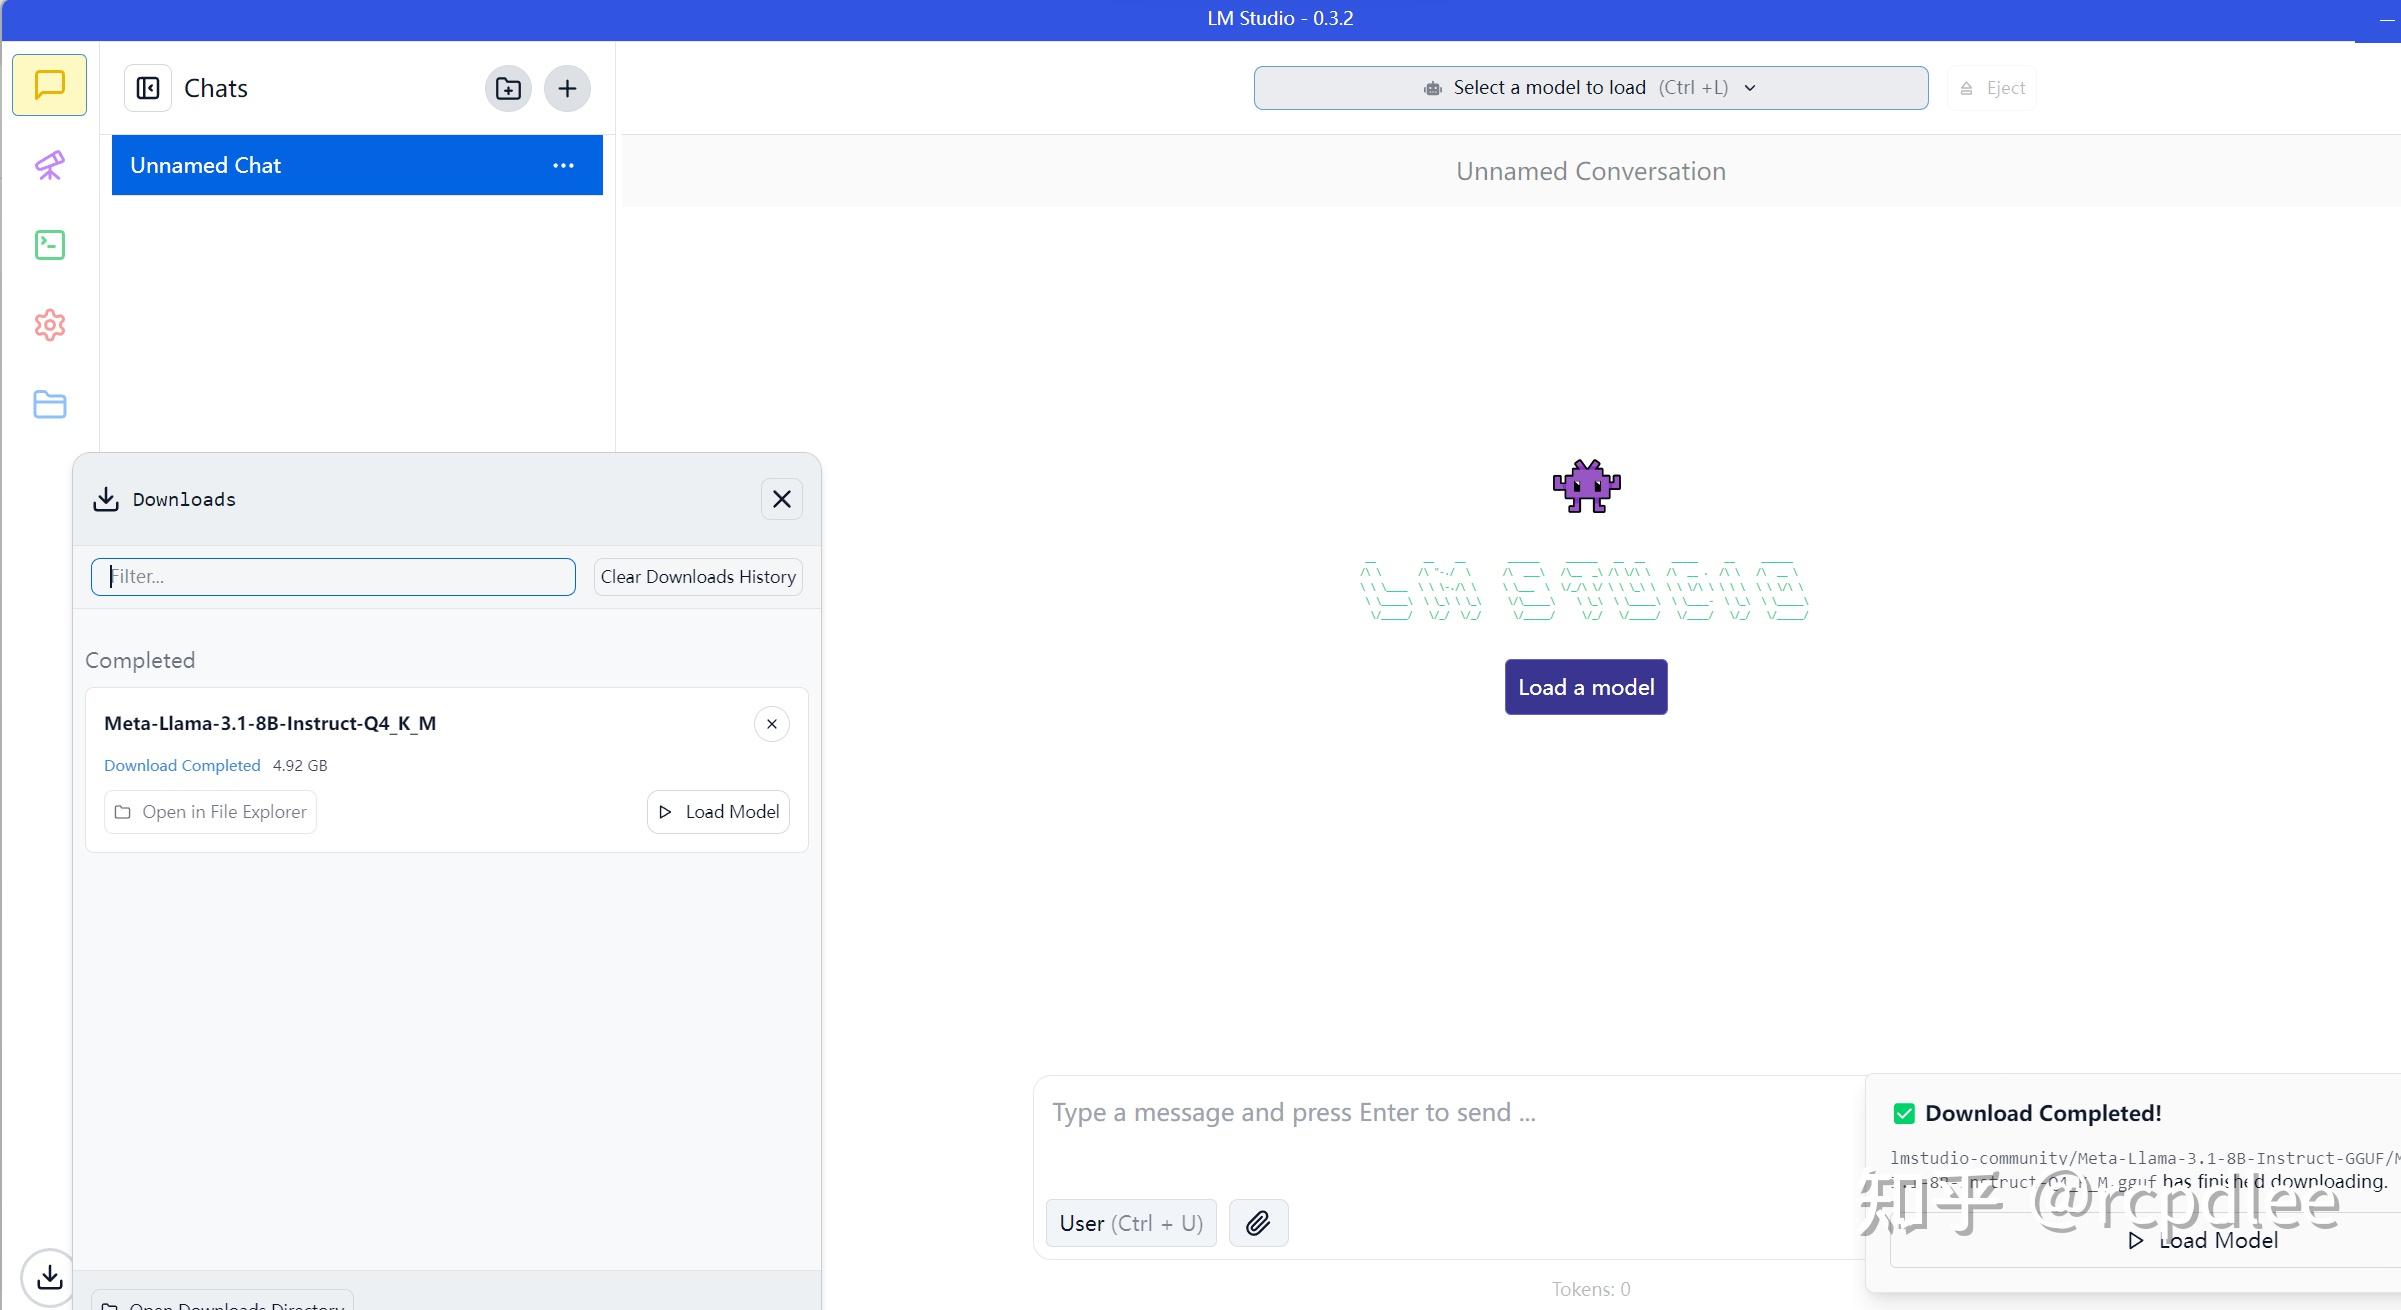The width and height of the screenshot is (2401, 1310).
Task: Click the purple LM Studio mascot
Action: pos(1587,487)
